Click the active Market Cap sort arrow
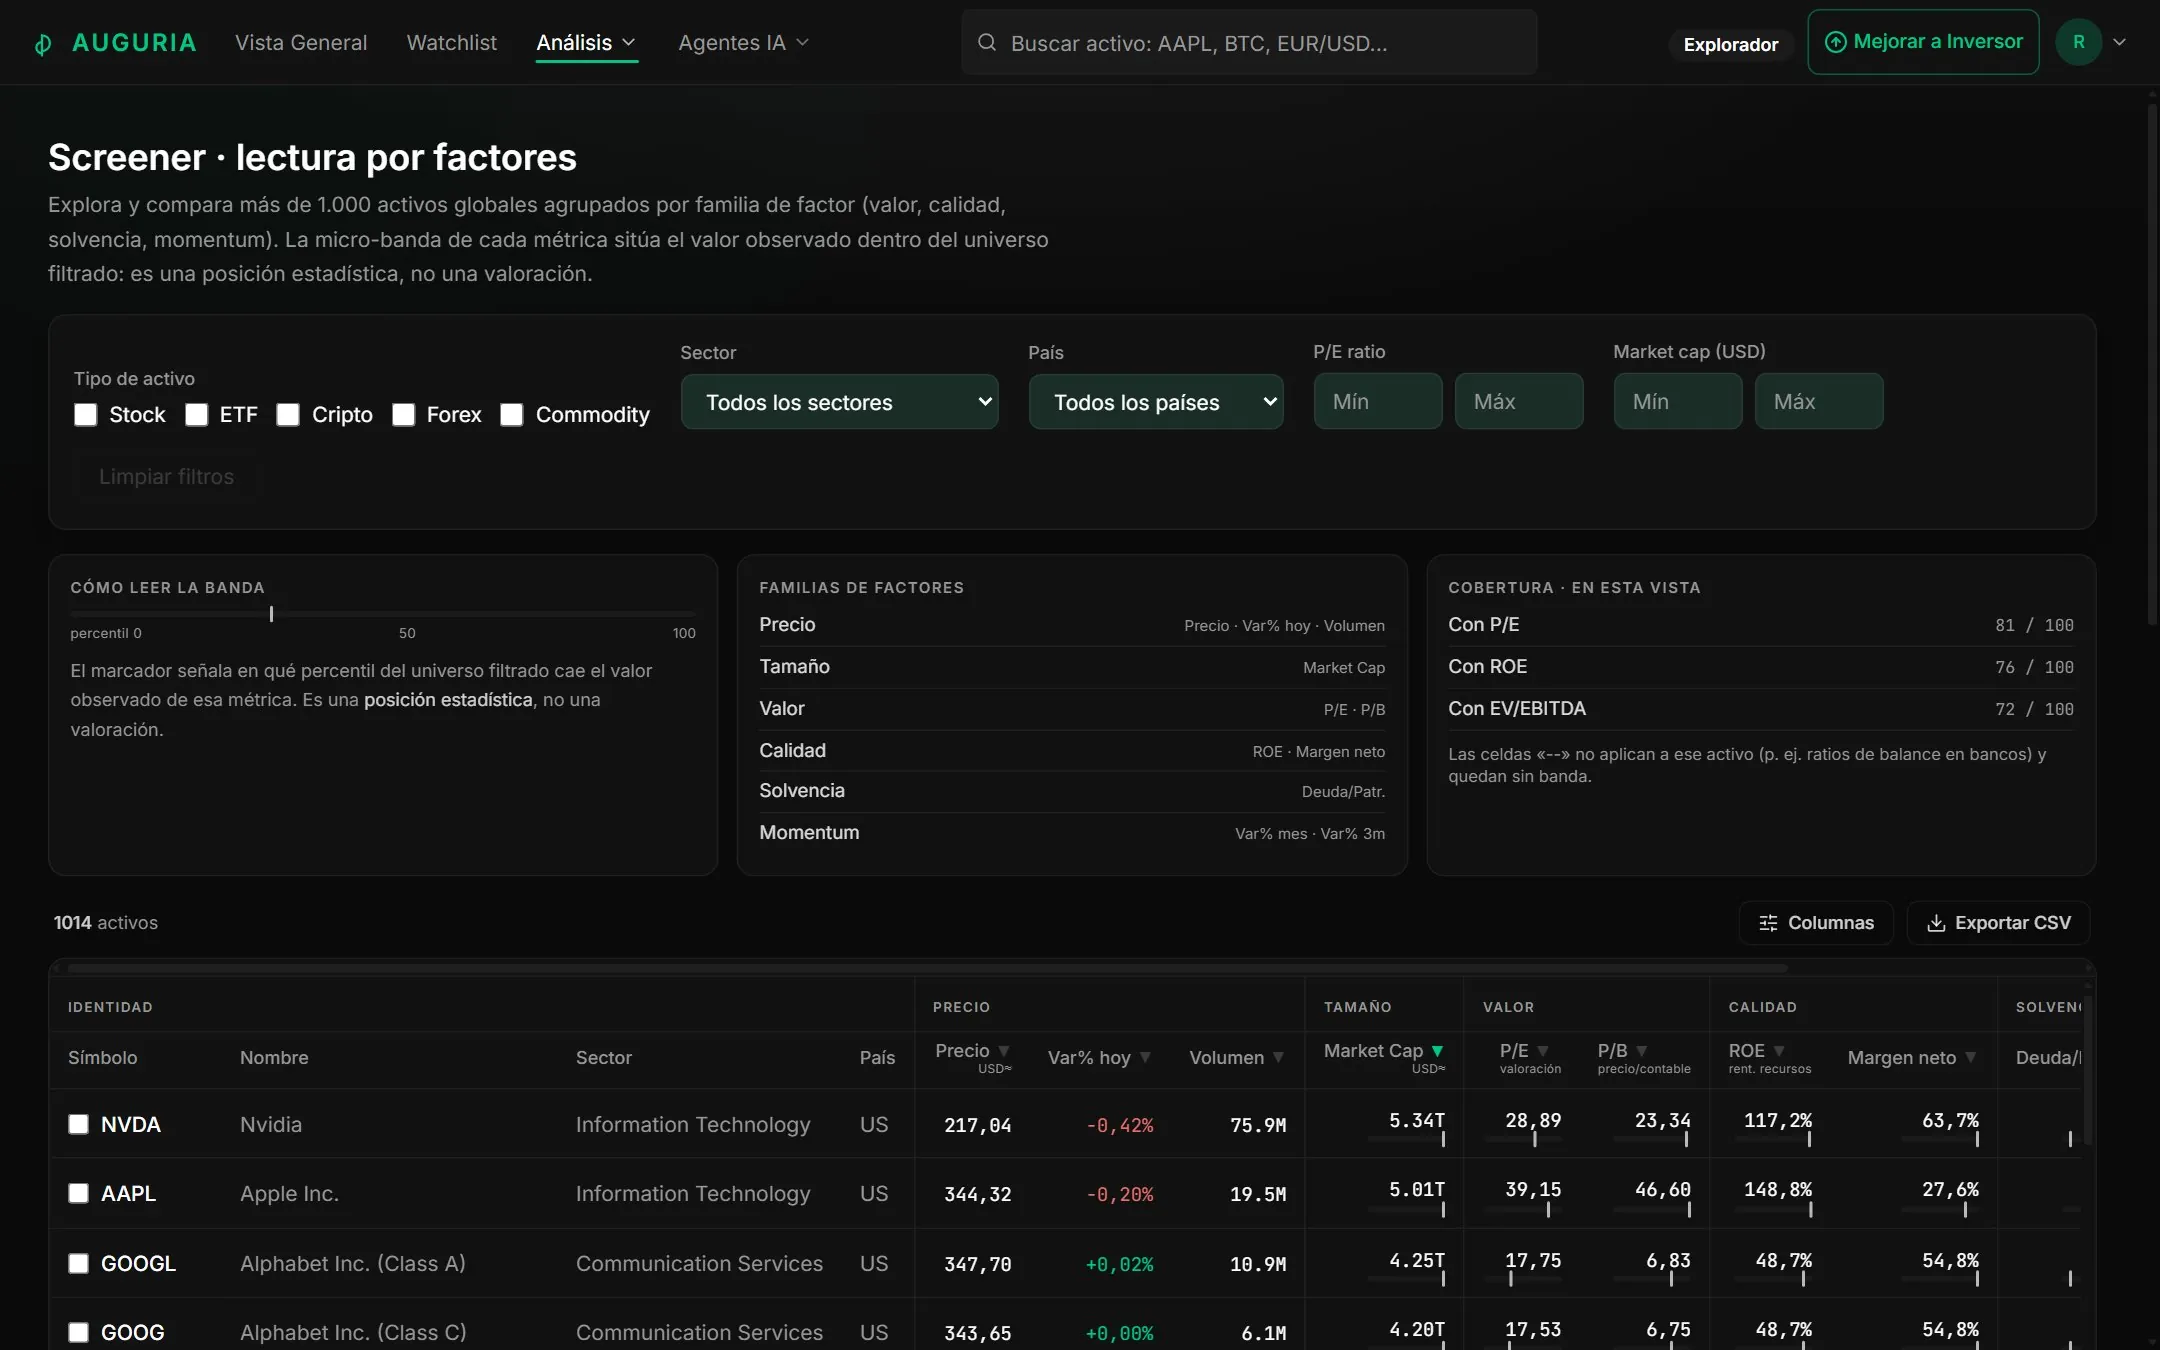Screen dimensions: 2160x1350 pos(1437,1051)
